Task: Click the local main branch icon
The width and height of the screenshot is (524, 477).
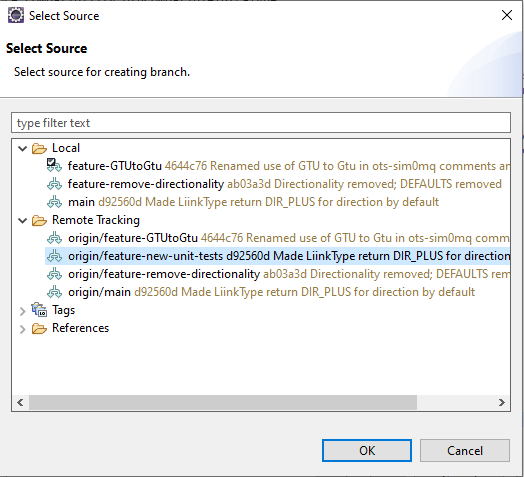Action: pyautogui.click(x=54, y=202)
